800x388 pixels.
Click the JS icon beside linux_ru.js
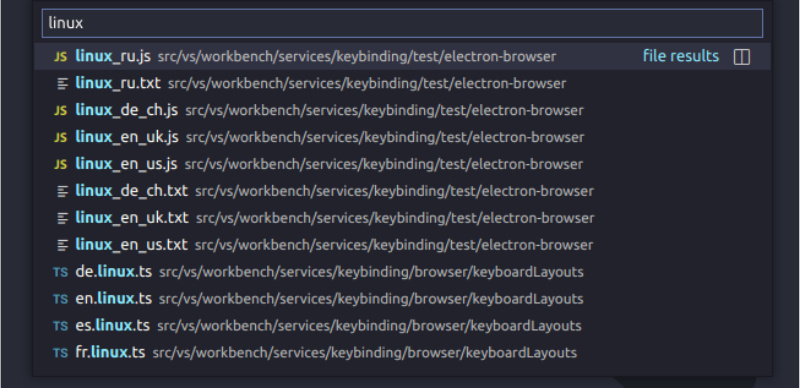pyautogui.click(x=60, y=57)
